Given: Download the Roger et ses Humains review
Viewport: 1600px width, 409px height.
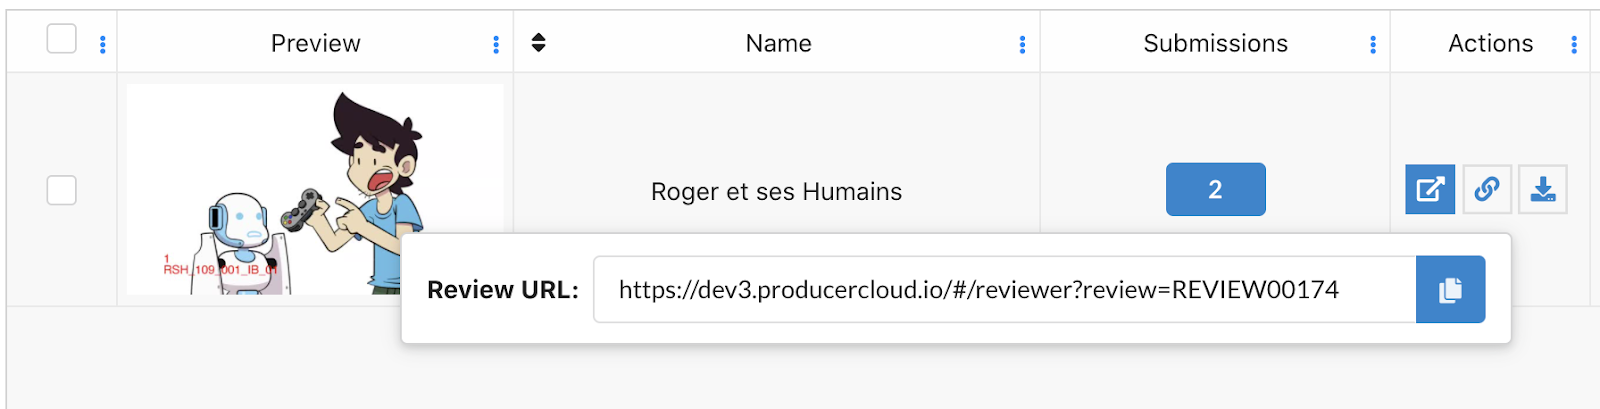Looking at the screenshot, I should coord(1543,189).
